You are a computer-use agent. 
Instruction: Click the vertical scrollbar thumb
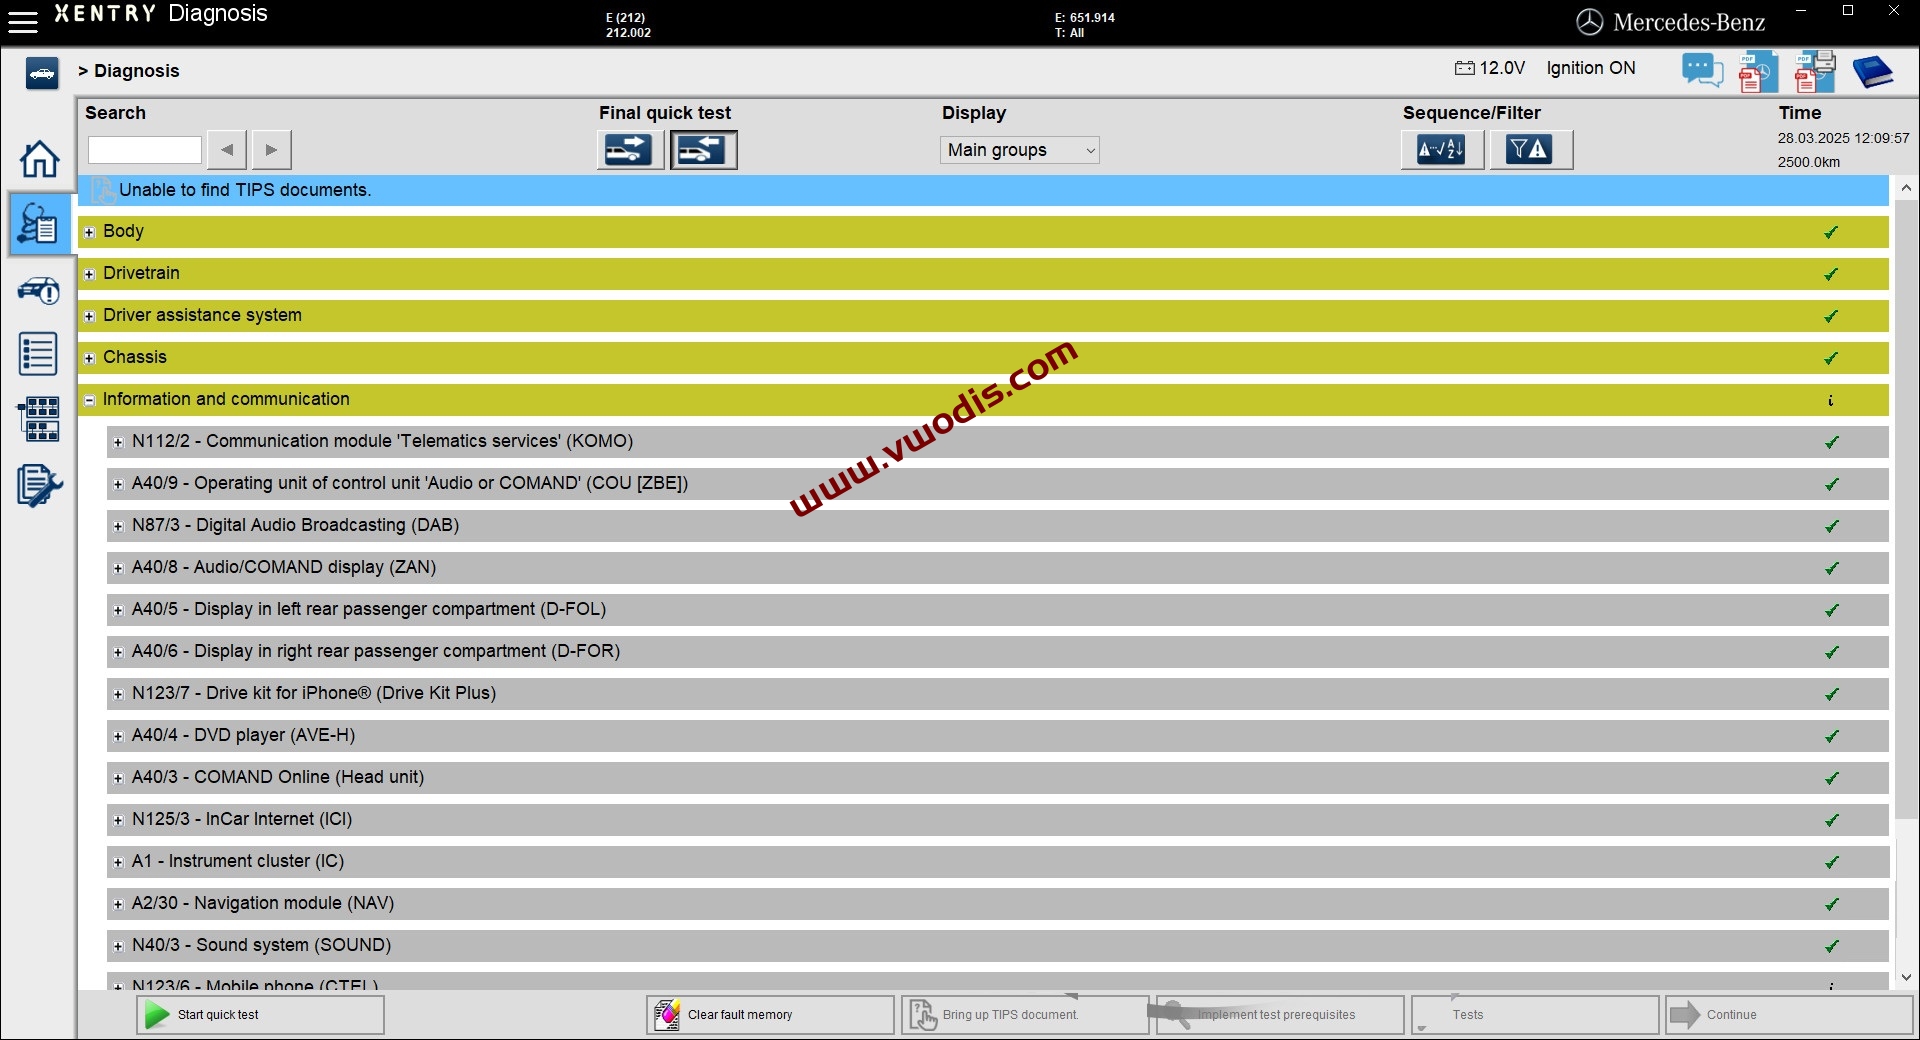point(1906,510)
